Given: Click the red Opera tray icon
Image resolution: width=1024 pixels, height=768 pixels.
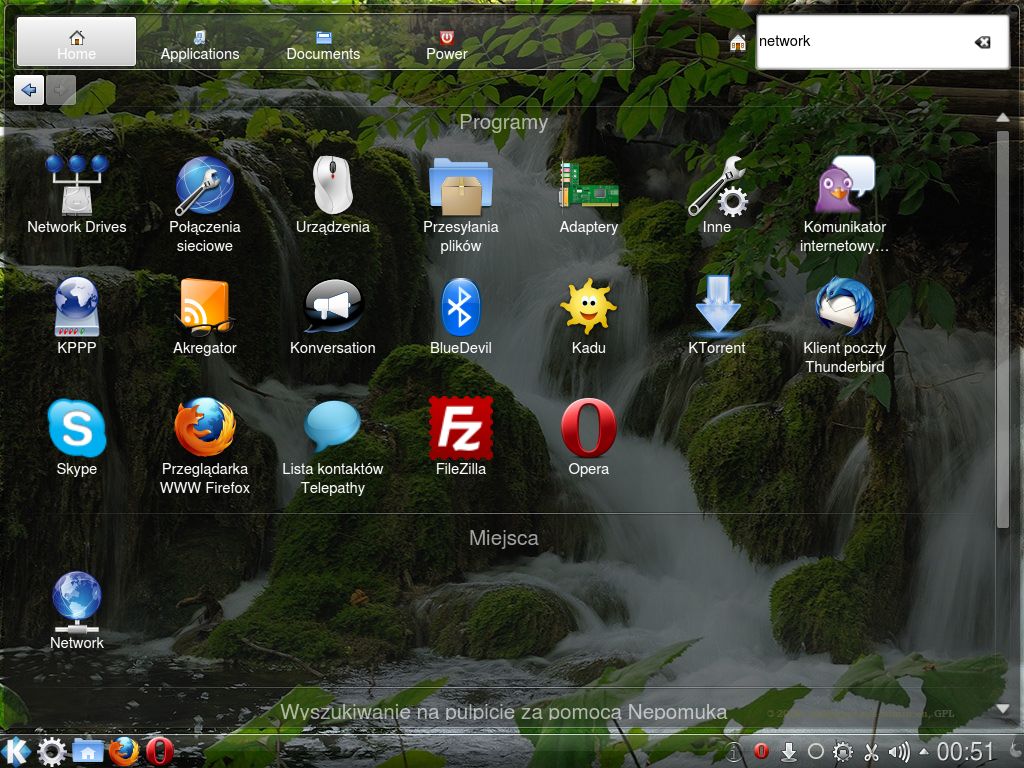Looking at the screenshot, I should point(761,752).
